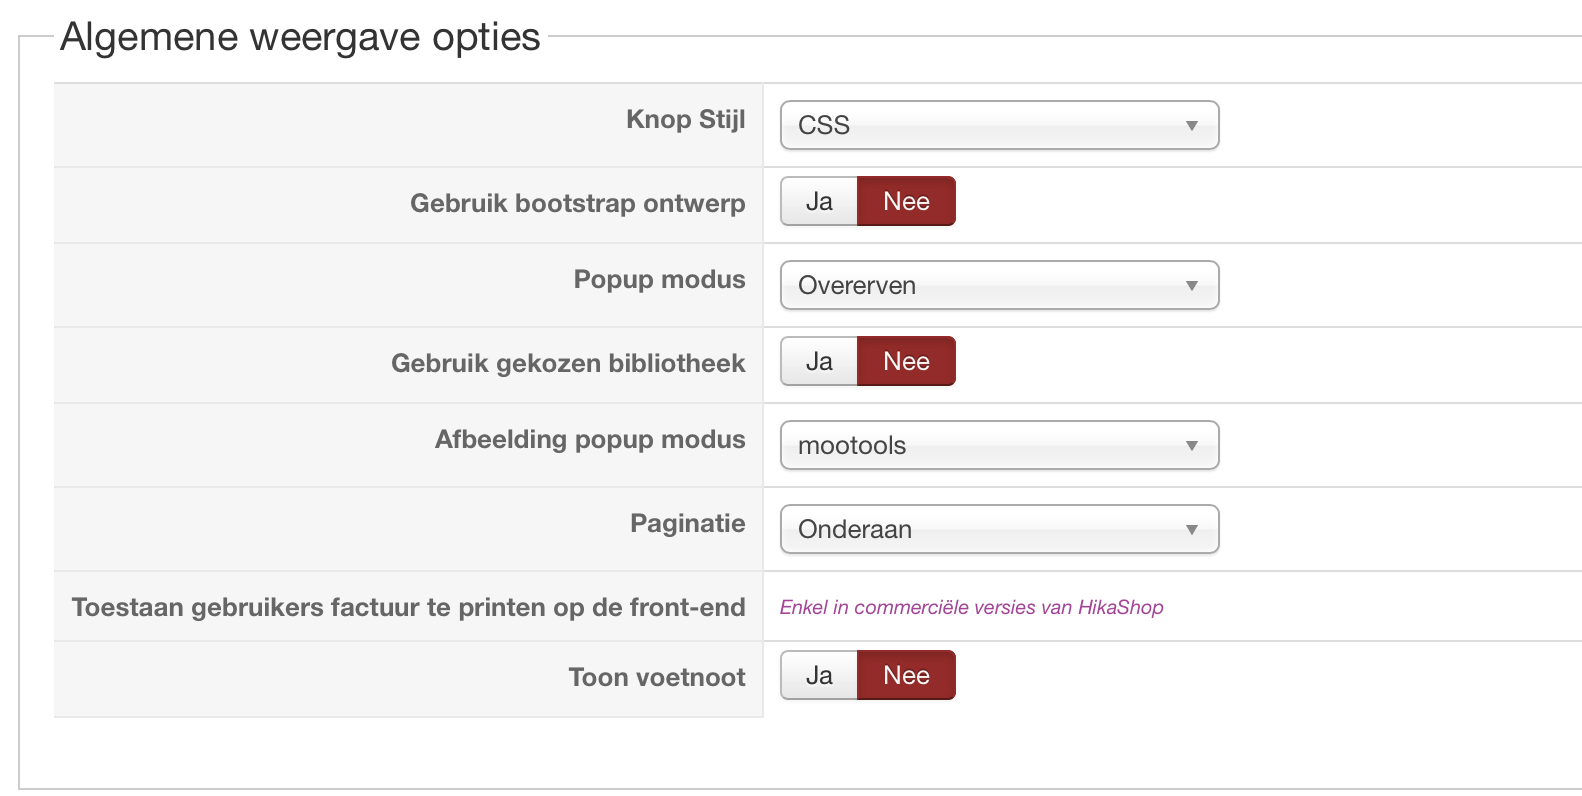Click the Knop Stijl label
1582x796 pixels.
[x=685, y=119]
